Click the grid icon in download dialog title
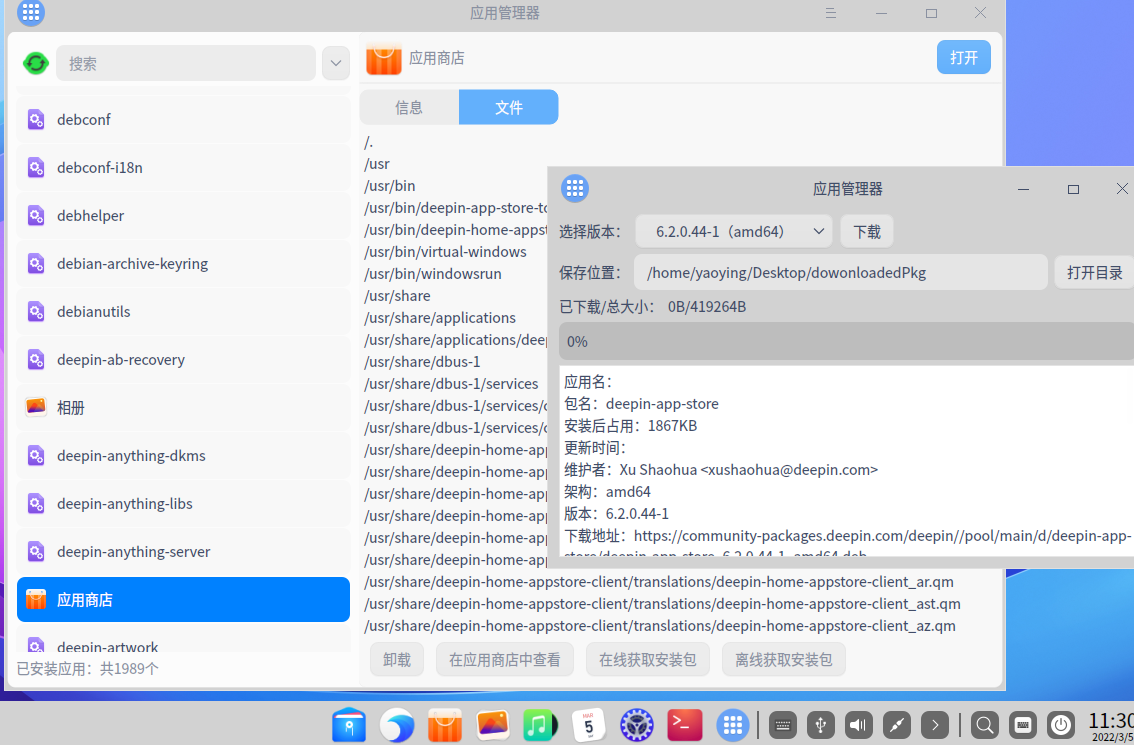This screenshot has width=1134, height=745. (x=575, y=189)
